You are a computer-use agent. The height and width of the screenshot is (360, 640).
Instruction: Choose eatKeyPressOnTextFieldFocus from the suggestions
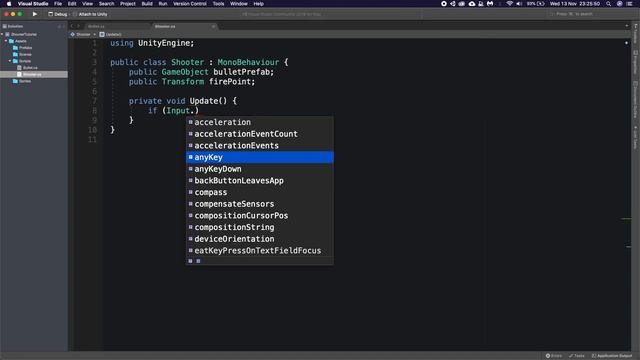[x=260, y=251]
